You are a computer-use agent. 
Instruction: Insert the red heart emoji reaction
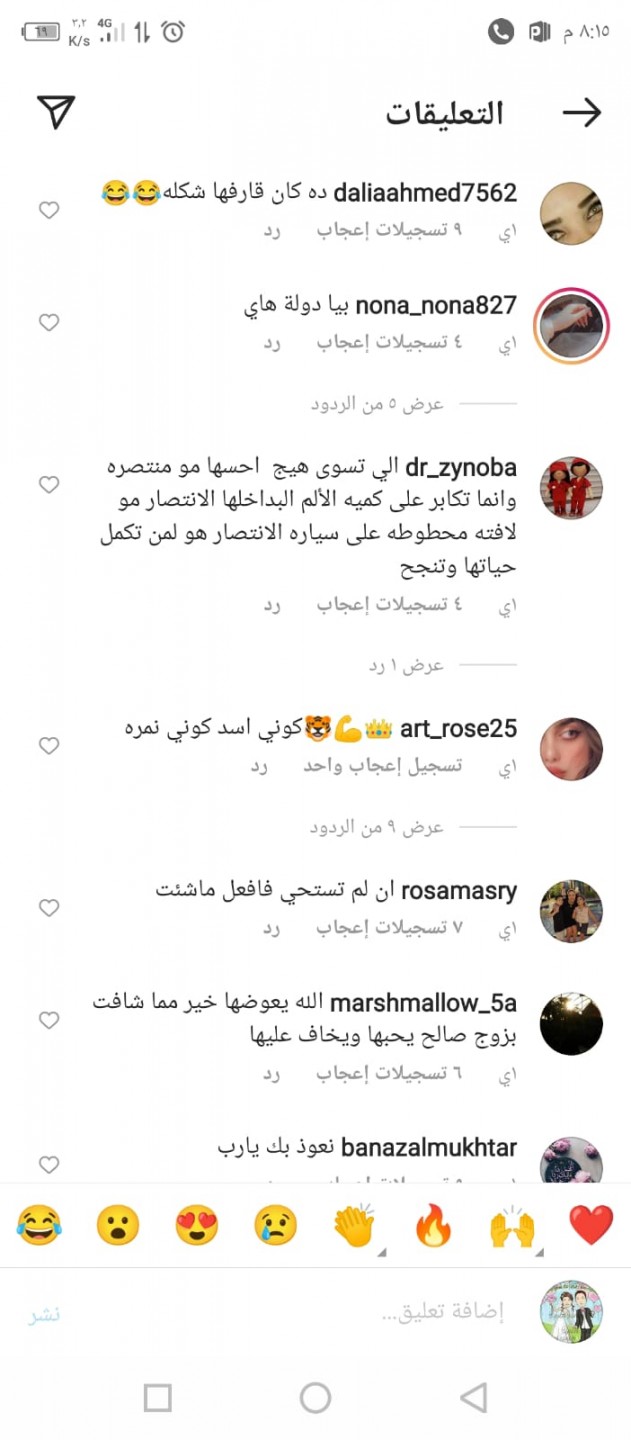point(591,1225)
